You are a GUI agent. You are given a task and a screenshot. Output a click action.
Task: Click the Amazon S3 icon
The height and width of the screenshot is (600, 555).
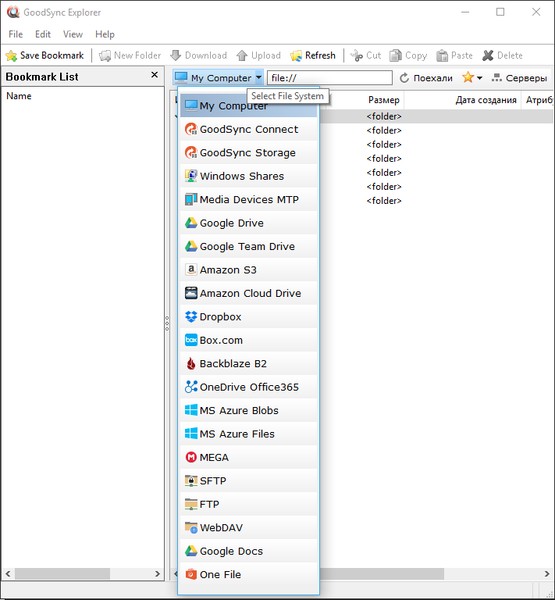pyautogui.click(x=191, y=270)
